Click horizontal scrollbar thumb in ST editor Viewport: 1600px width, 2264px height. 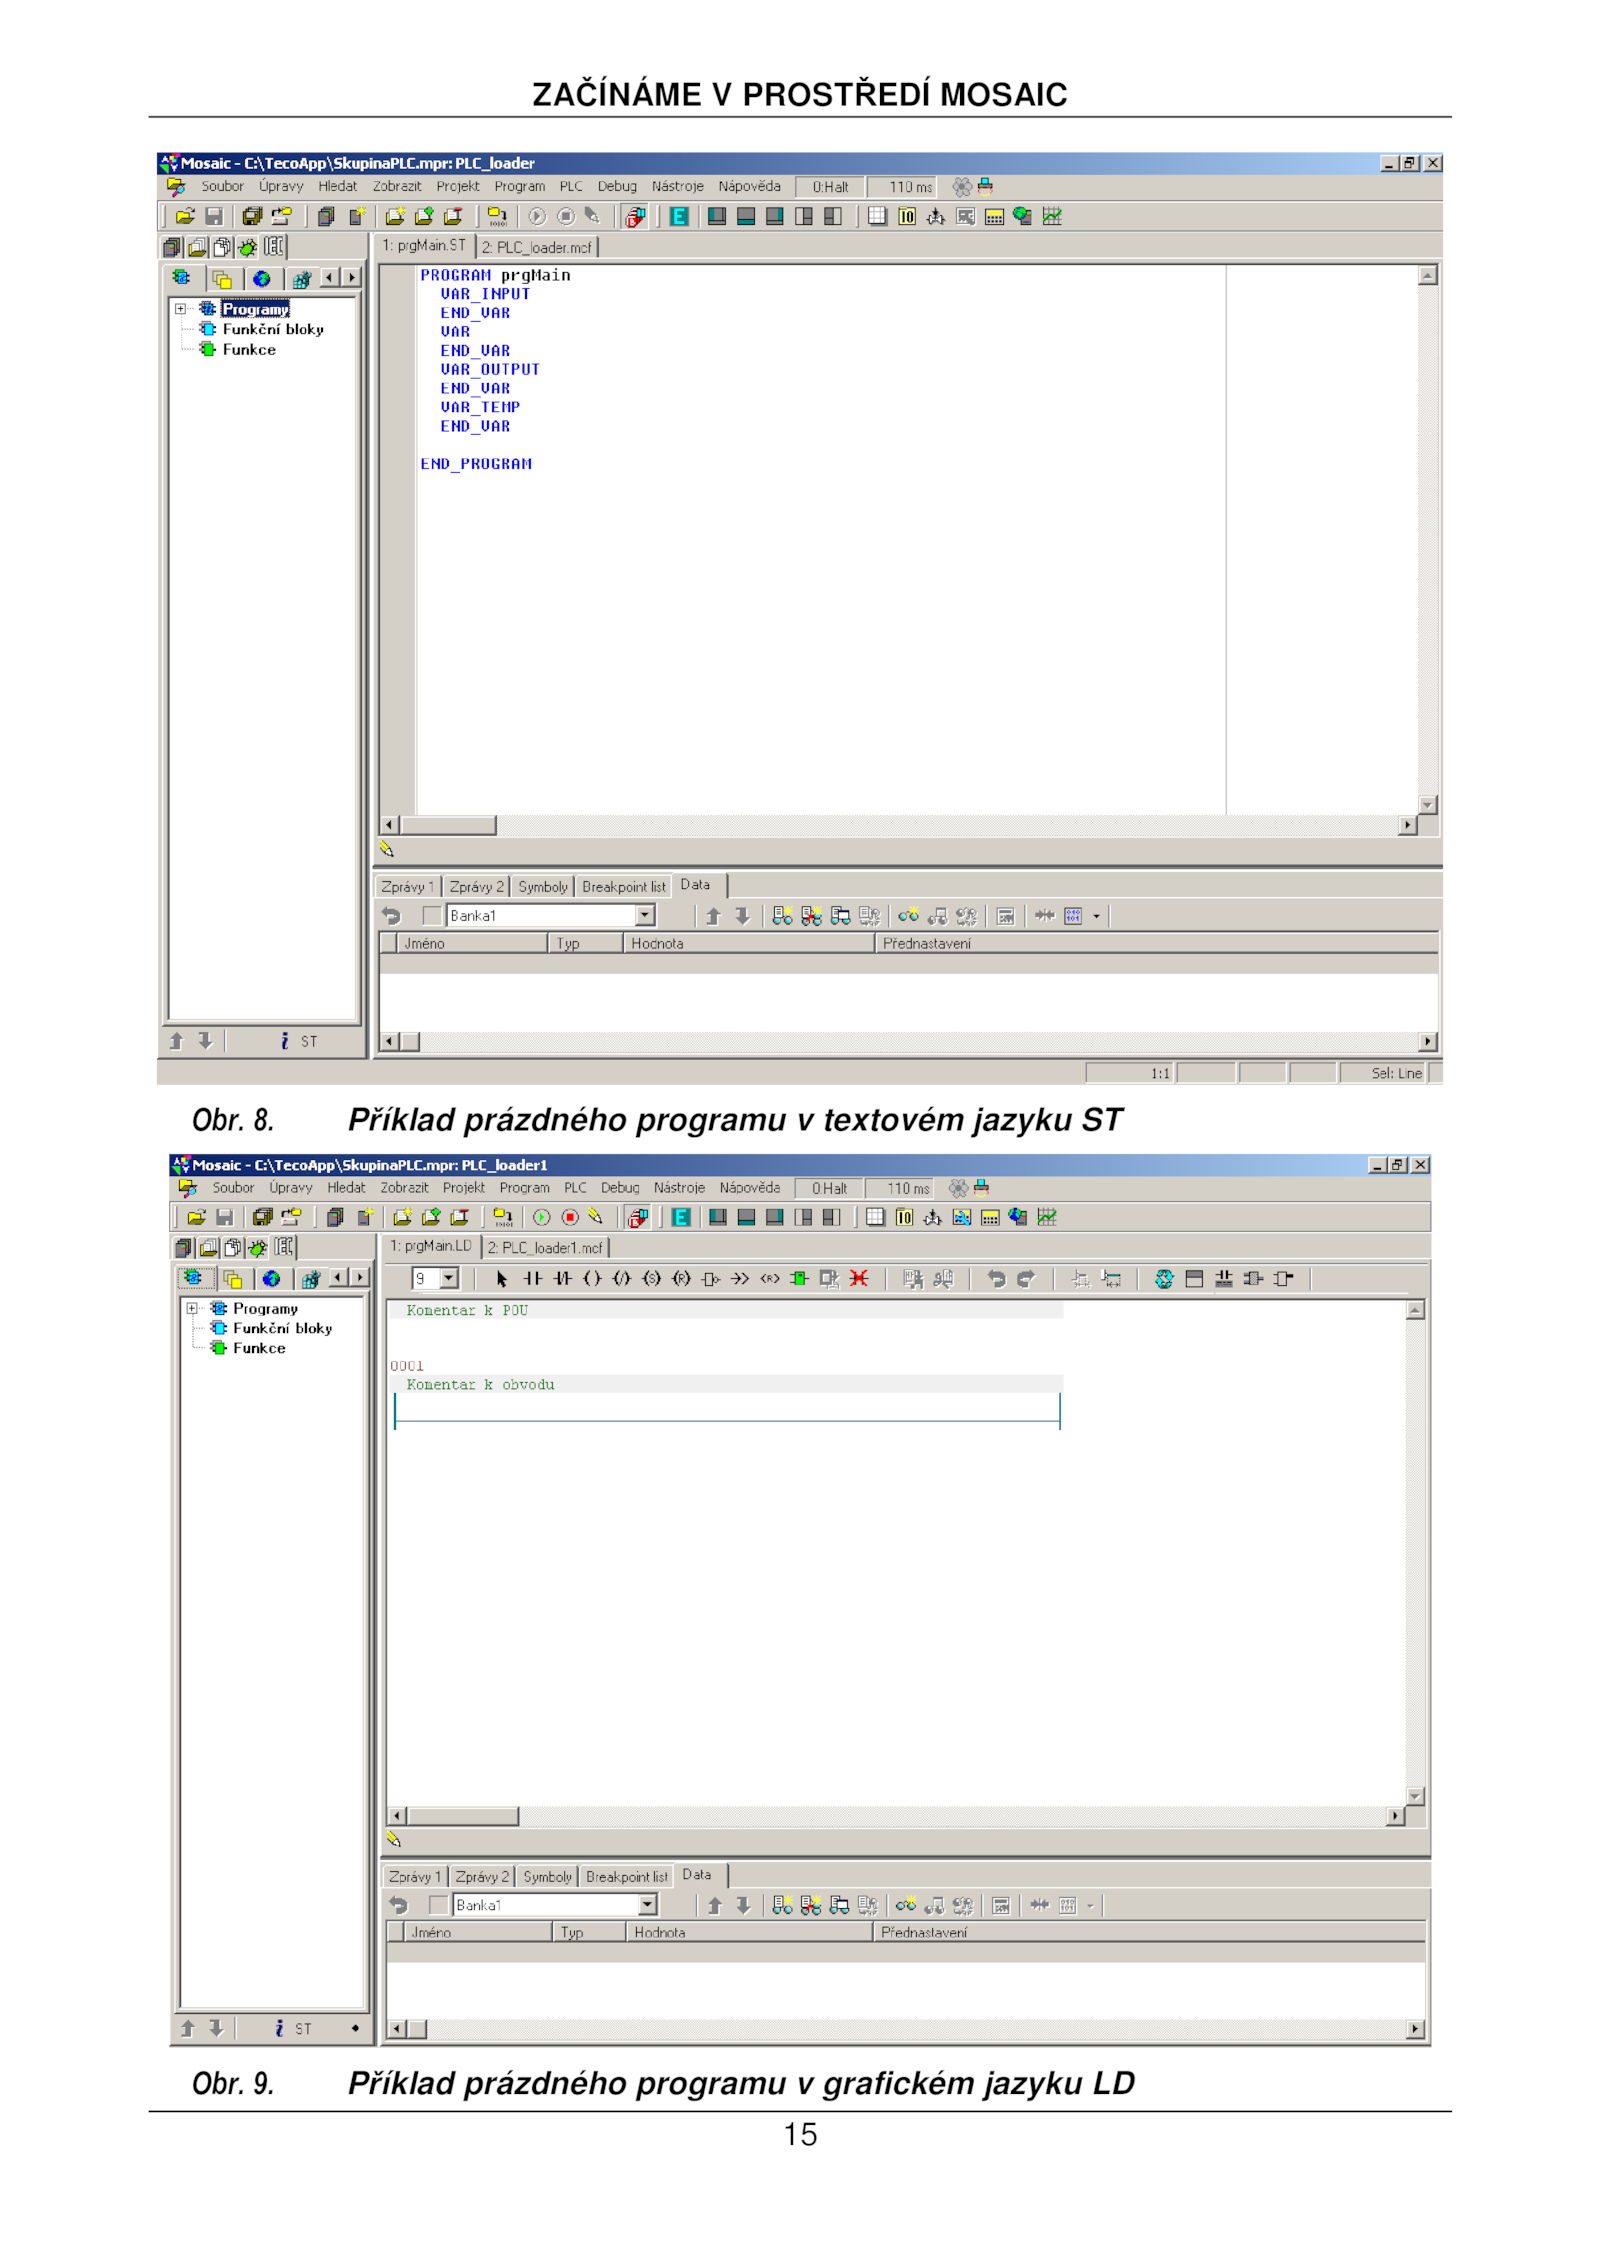[x=448, y=825]
